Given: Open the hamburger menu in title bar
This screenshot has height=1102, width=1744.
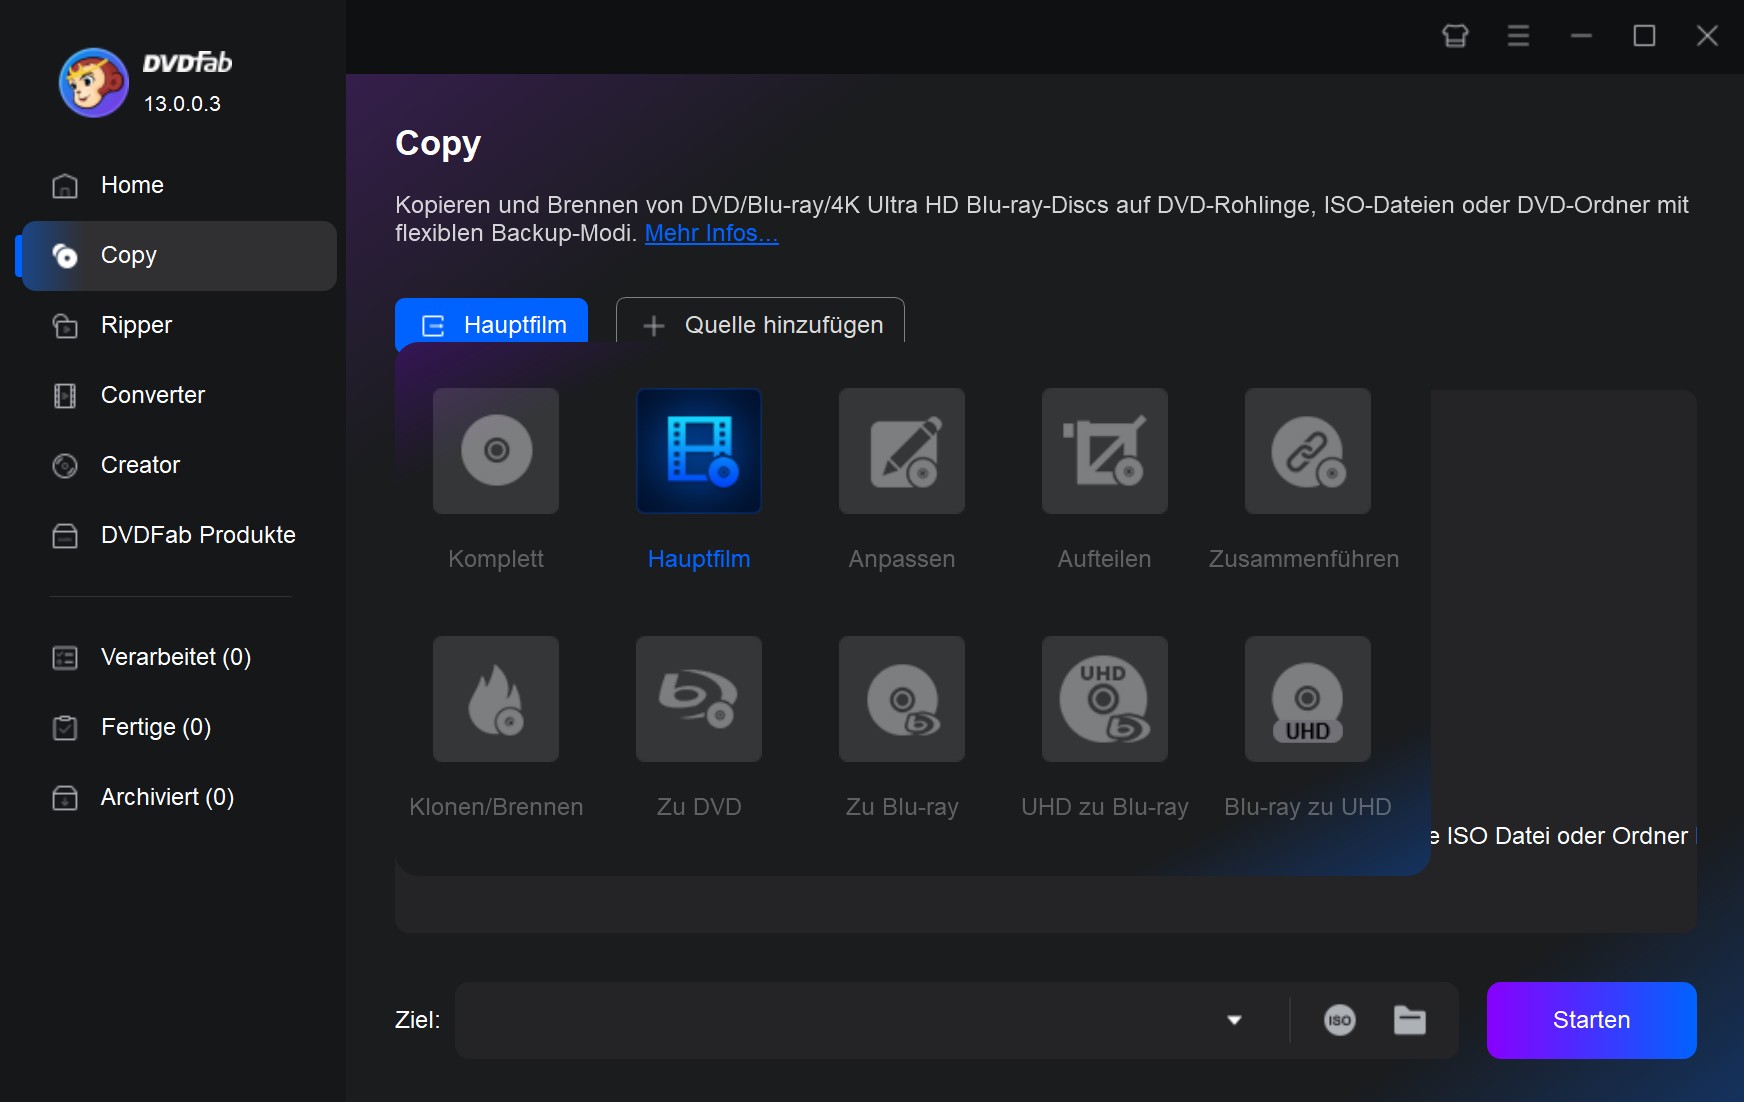Looking at the screenshot, I should [x=1519, y=36].
